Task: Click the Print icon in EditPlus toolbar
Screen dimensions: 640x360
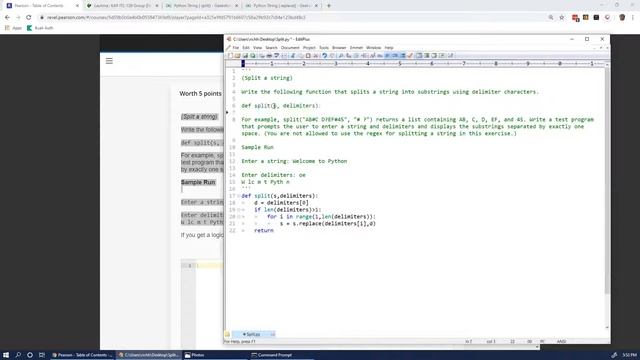Action: tap(269, 56)
